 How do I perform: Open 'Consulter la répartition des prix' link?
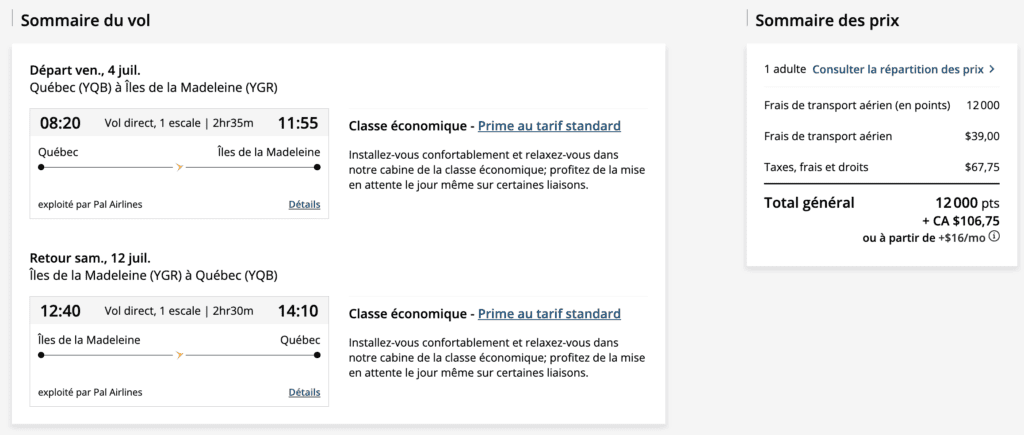pyautogui.click(x=898, y=70)
